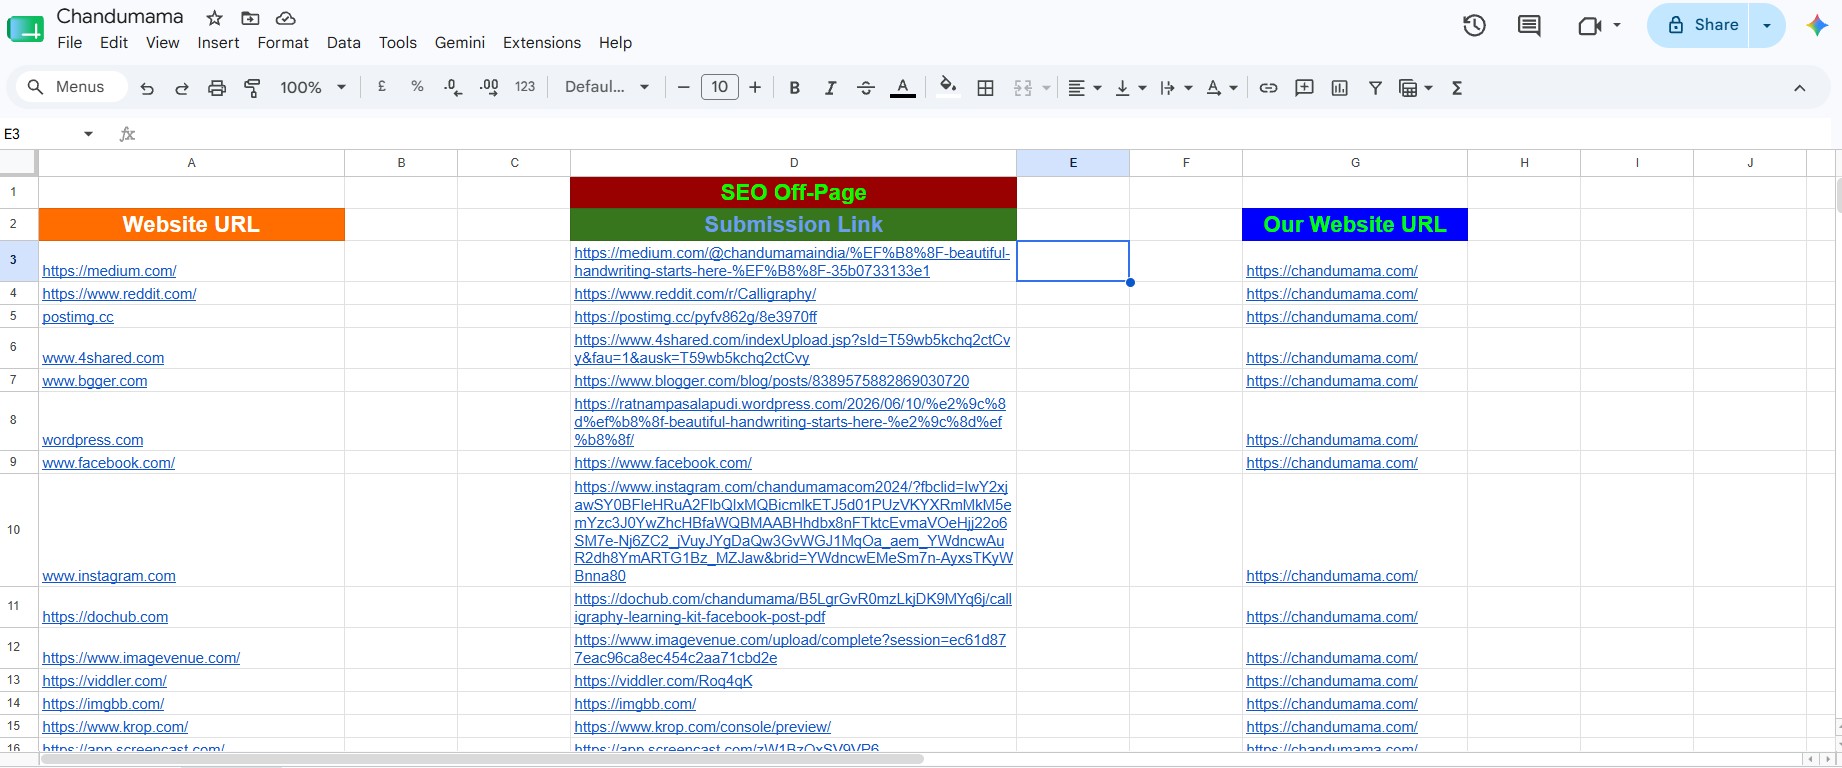This screenshot has width=1842, height=768.
Task: Open the Format menu
Action: click(x=283, y=43)
